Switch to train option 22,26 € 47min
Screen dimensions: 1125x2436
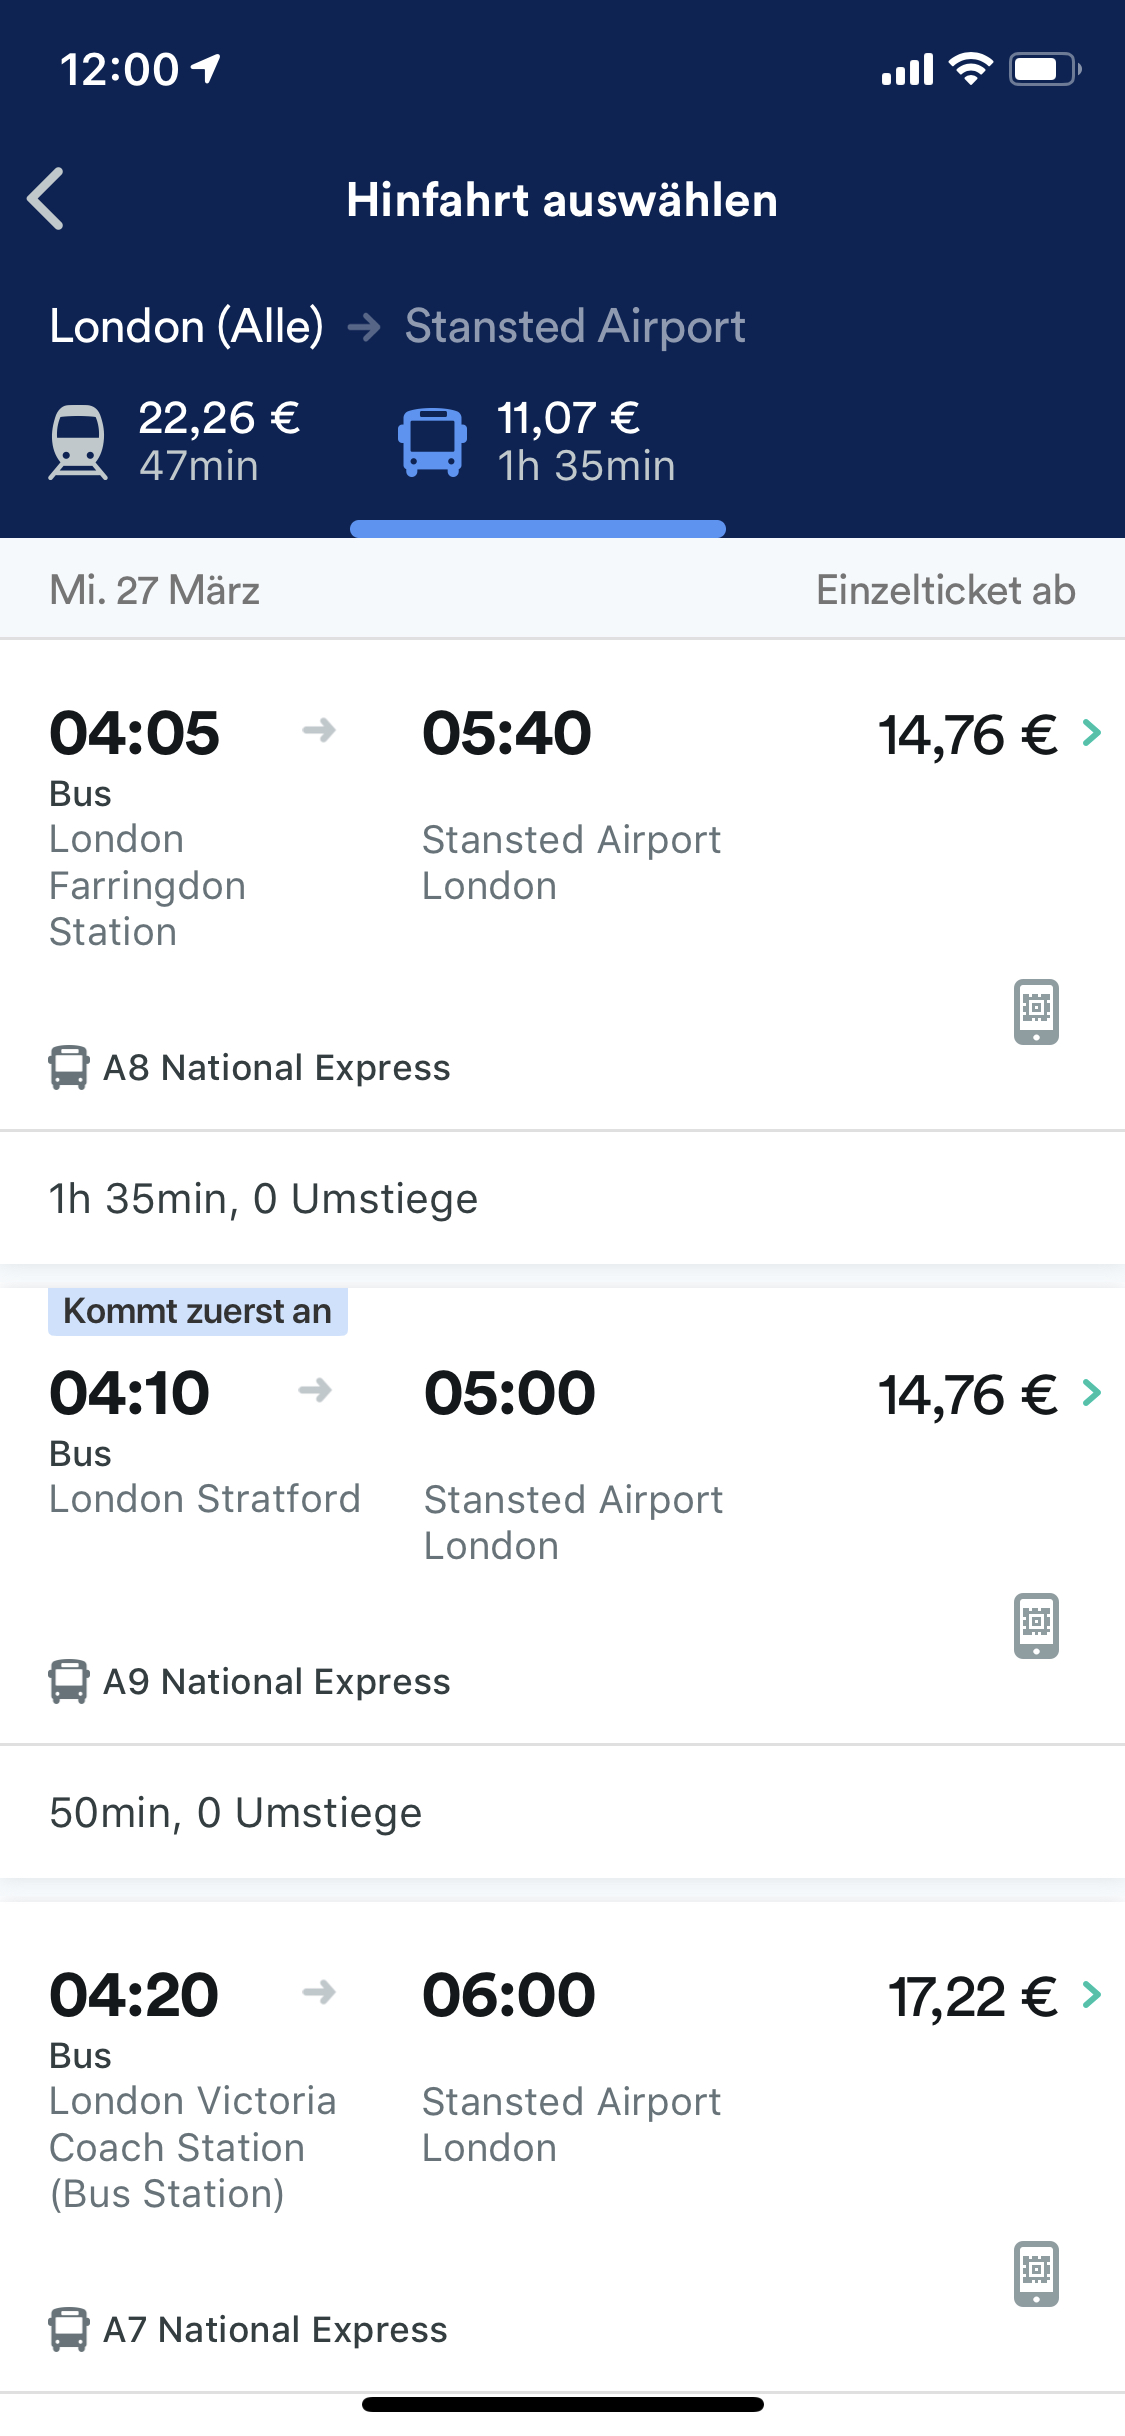(218, 442)
